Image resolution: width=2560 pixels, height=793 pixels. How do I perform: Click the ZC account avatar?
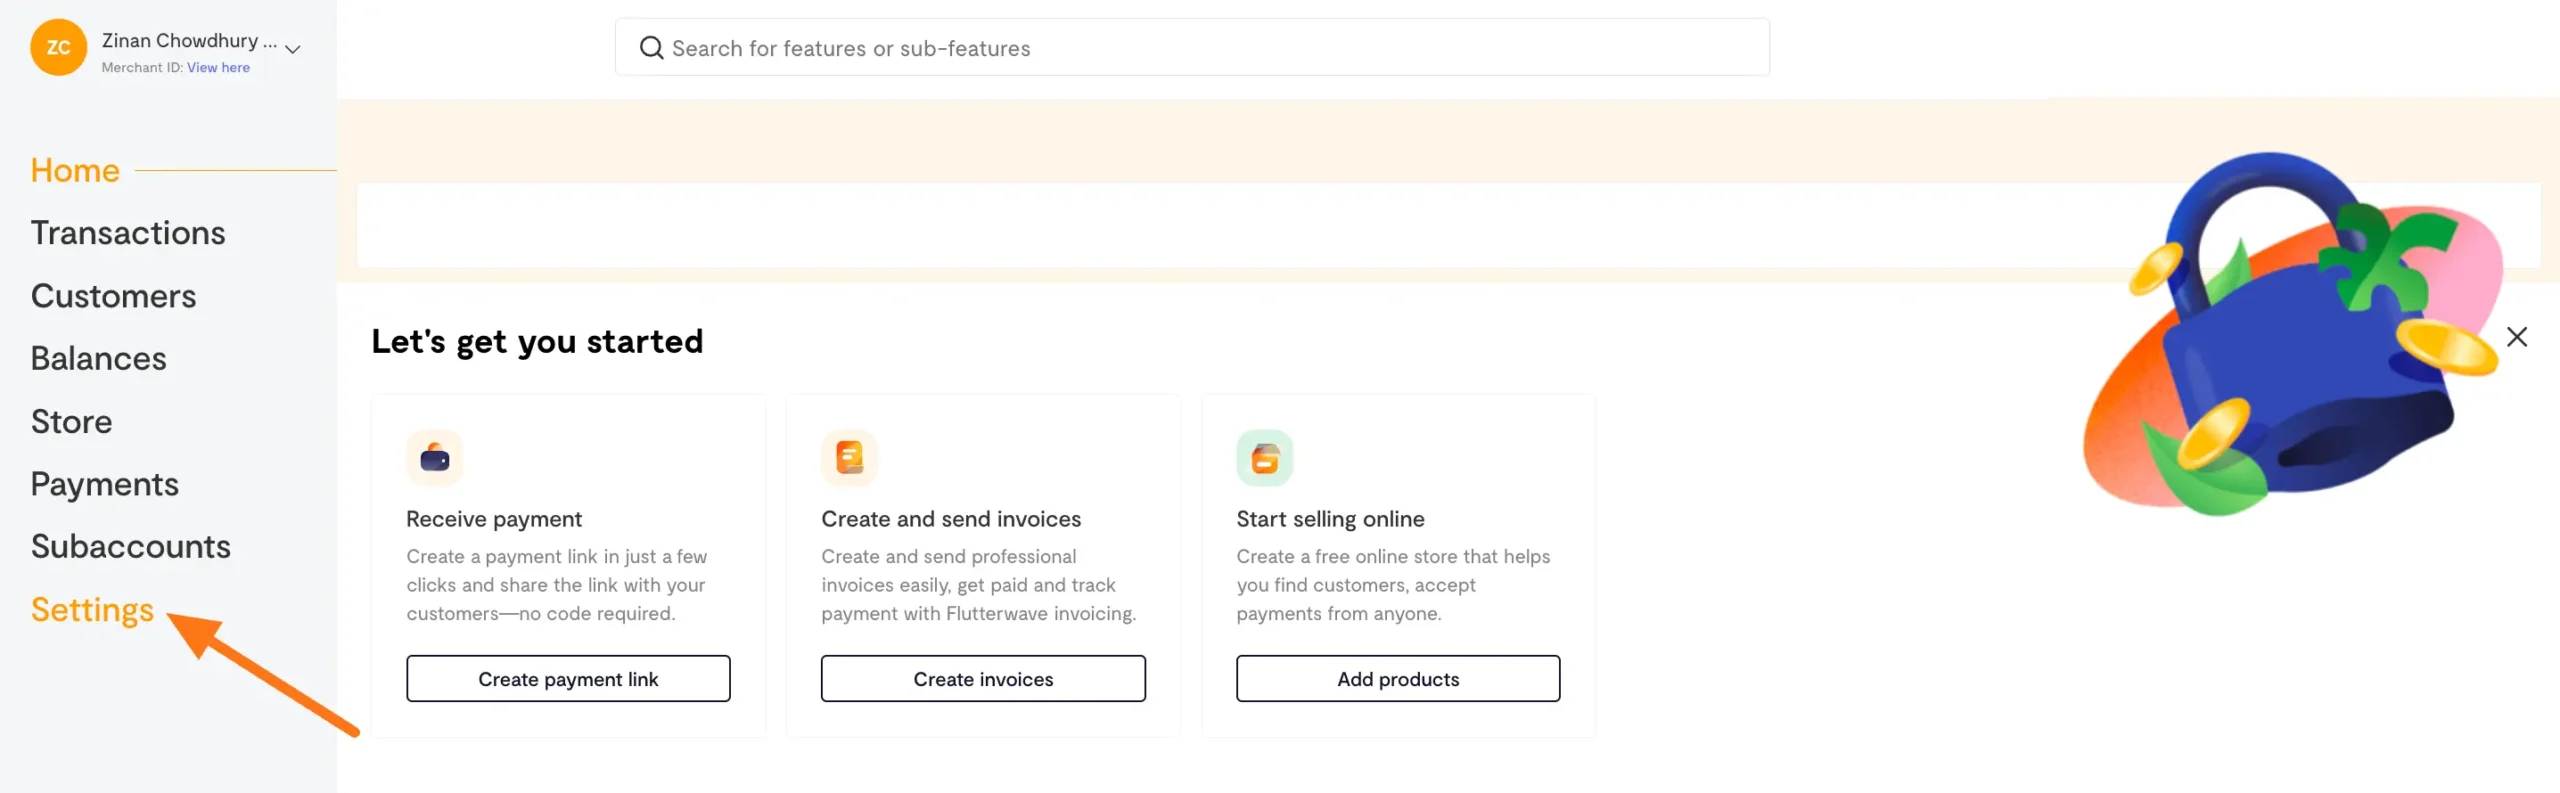58,47
